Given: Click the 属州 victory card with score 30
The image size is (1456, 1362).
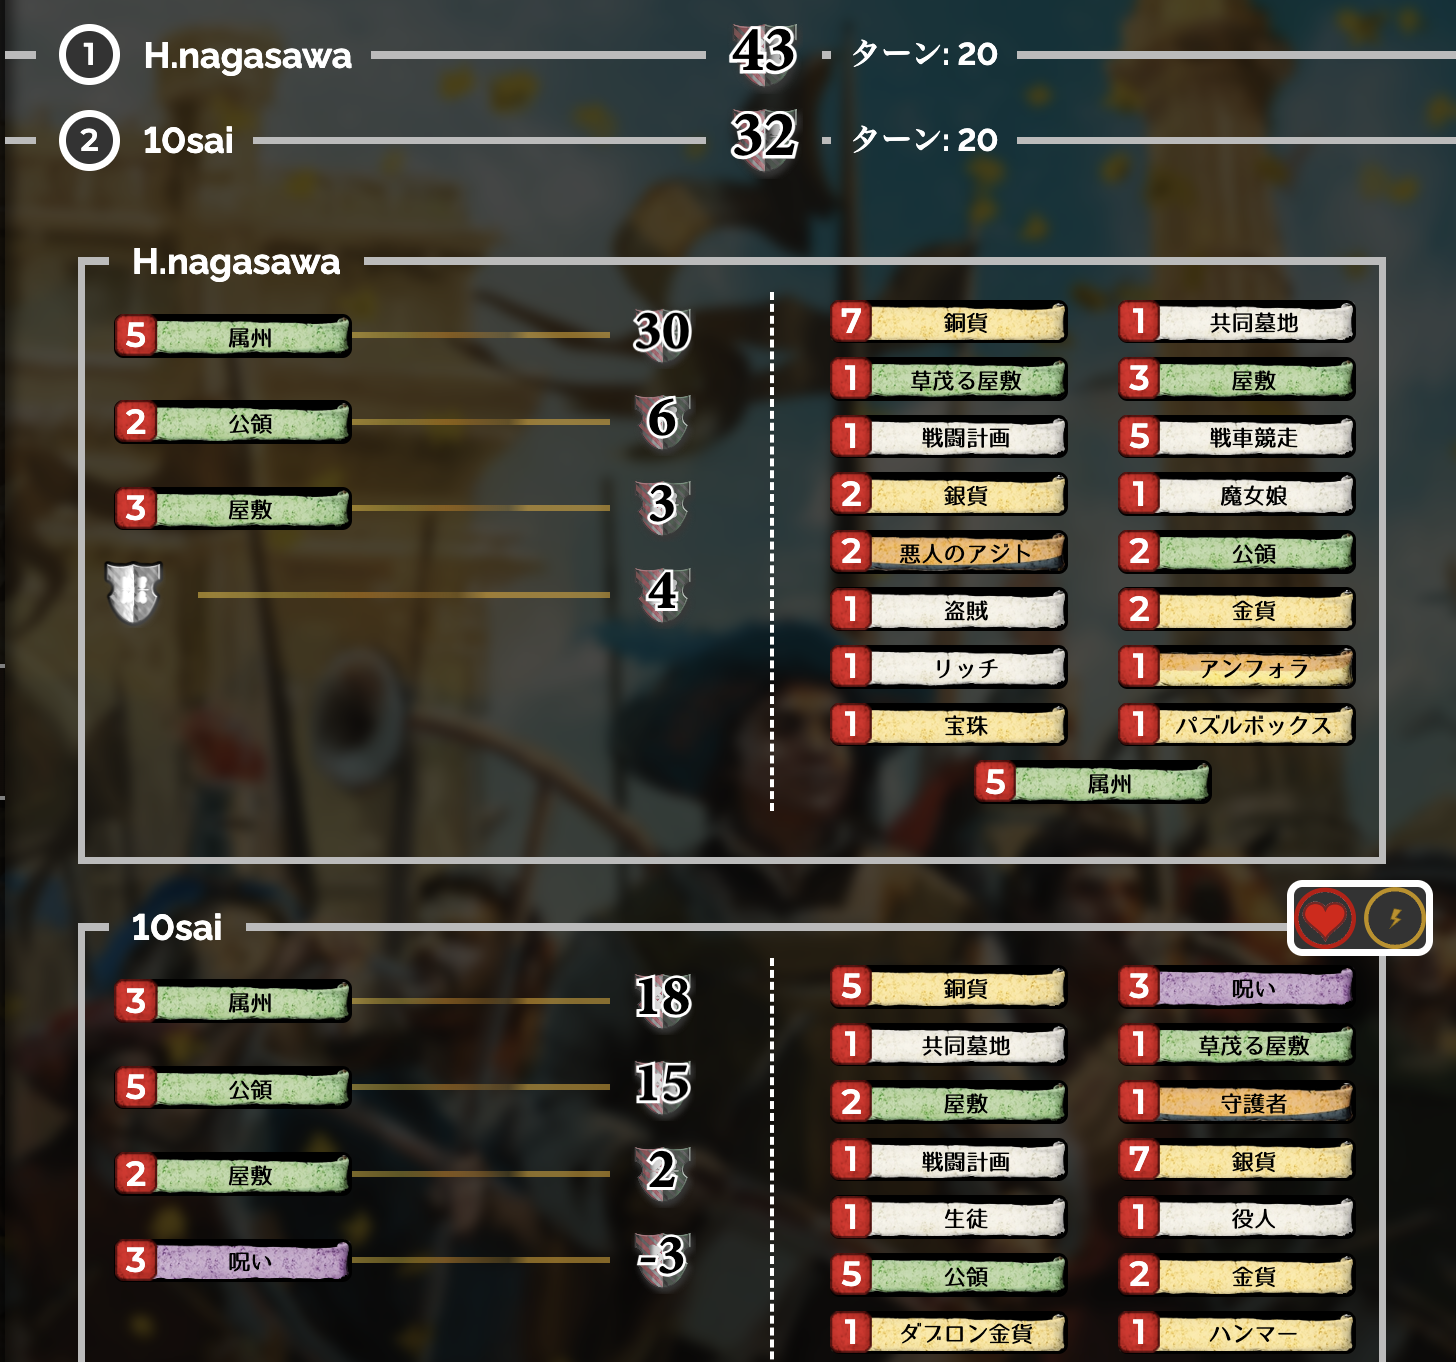Looking at the screenshot, I should pos(233,336).
